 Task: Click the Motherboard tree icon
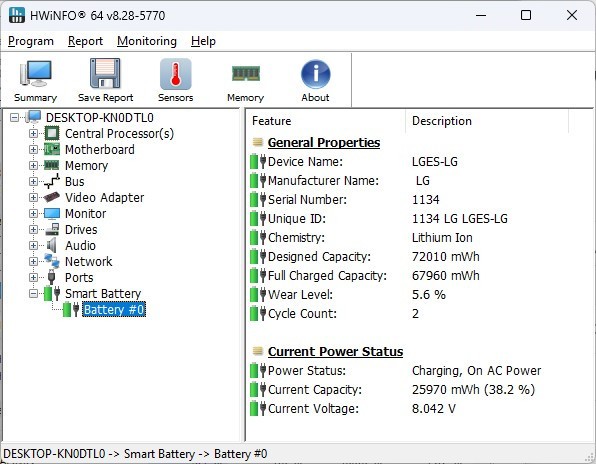click(x=52, y=149)
